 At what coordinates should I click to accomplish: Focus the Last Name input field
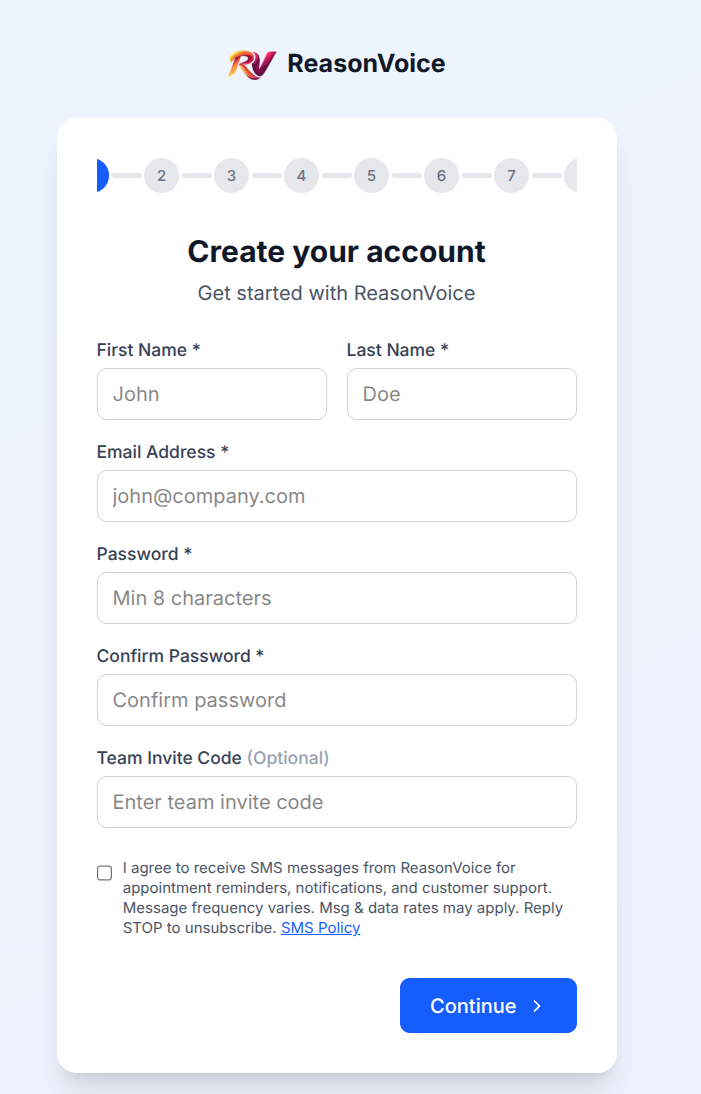pyautogui.click(x=461, y=394)
